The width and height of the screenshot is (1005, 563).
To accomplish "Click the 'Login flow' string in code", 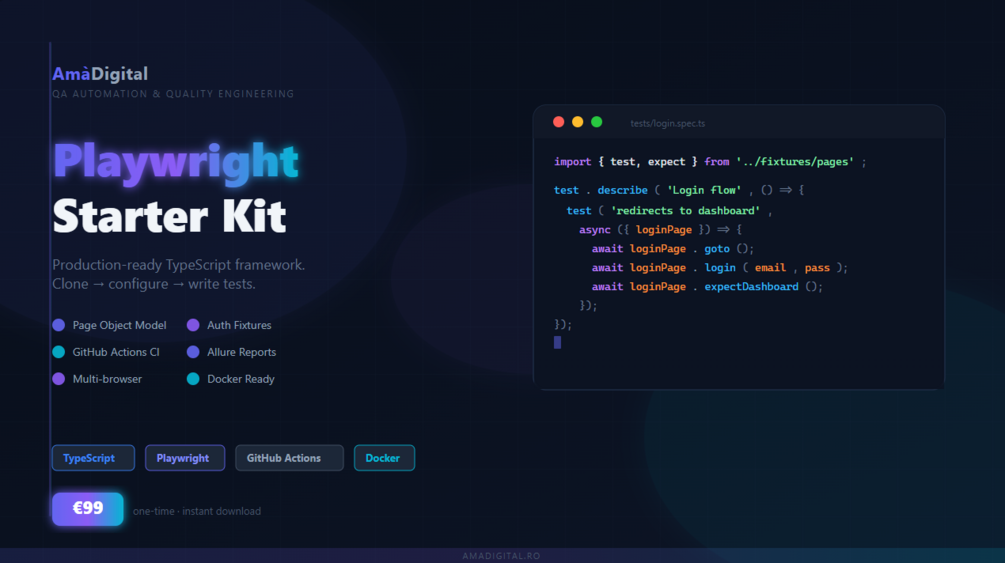I will point(704,190).
